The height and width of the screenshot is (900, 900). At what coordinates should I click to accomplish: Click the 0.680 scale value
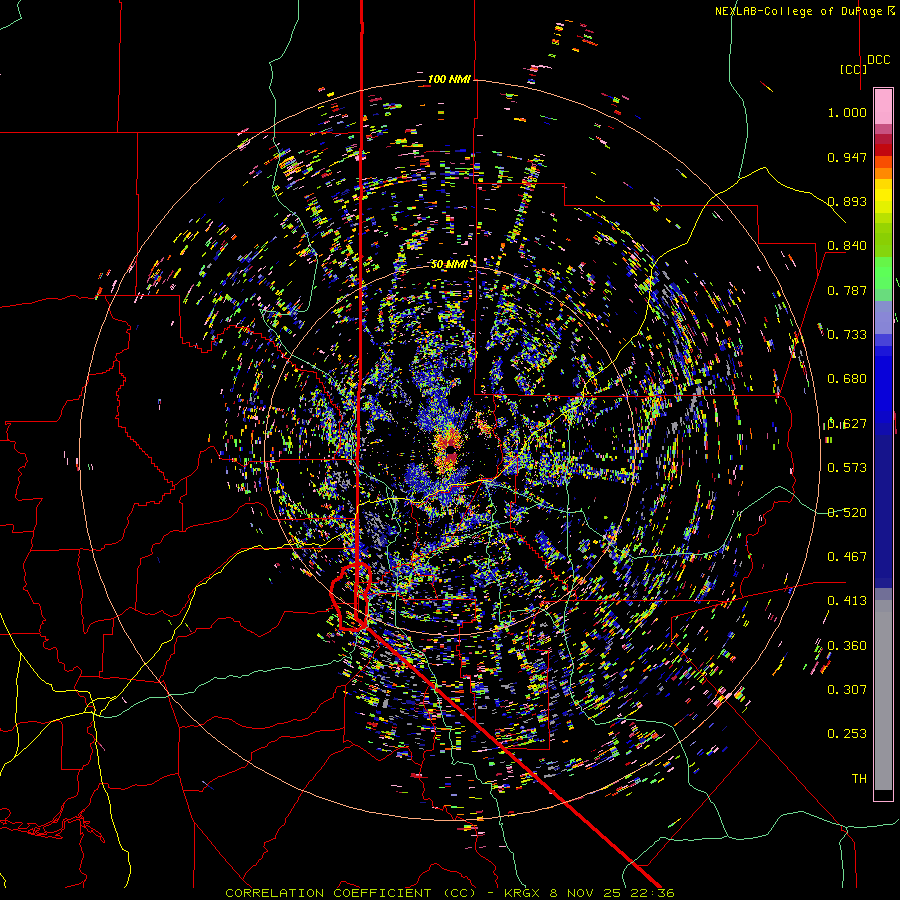tap(847, 379)
